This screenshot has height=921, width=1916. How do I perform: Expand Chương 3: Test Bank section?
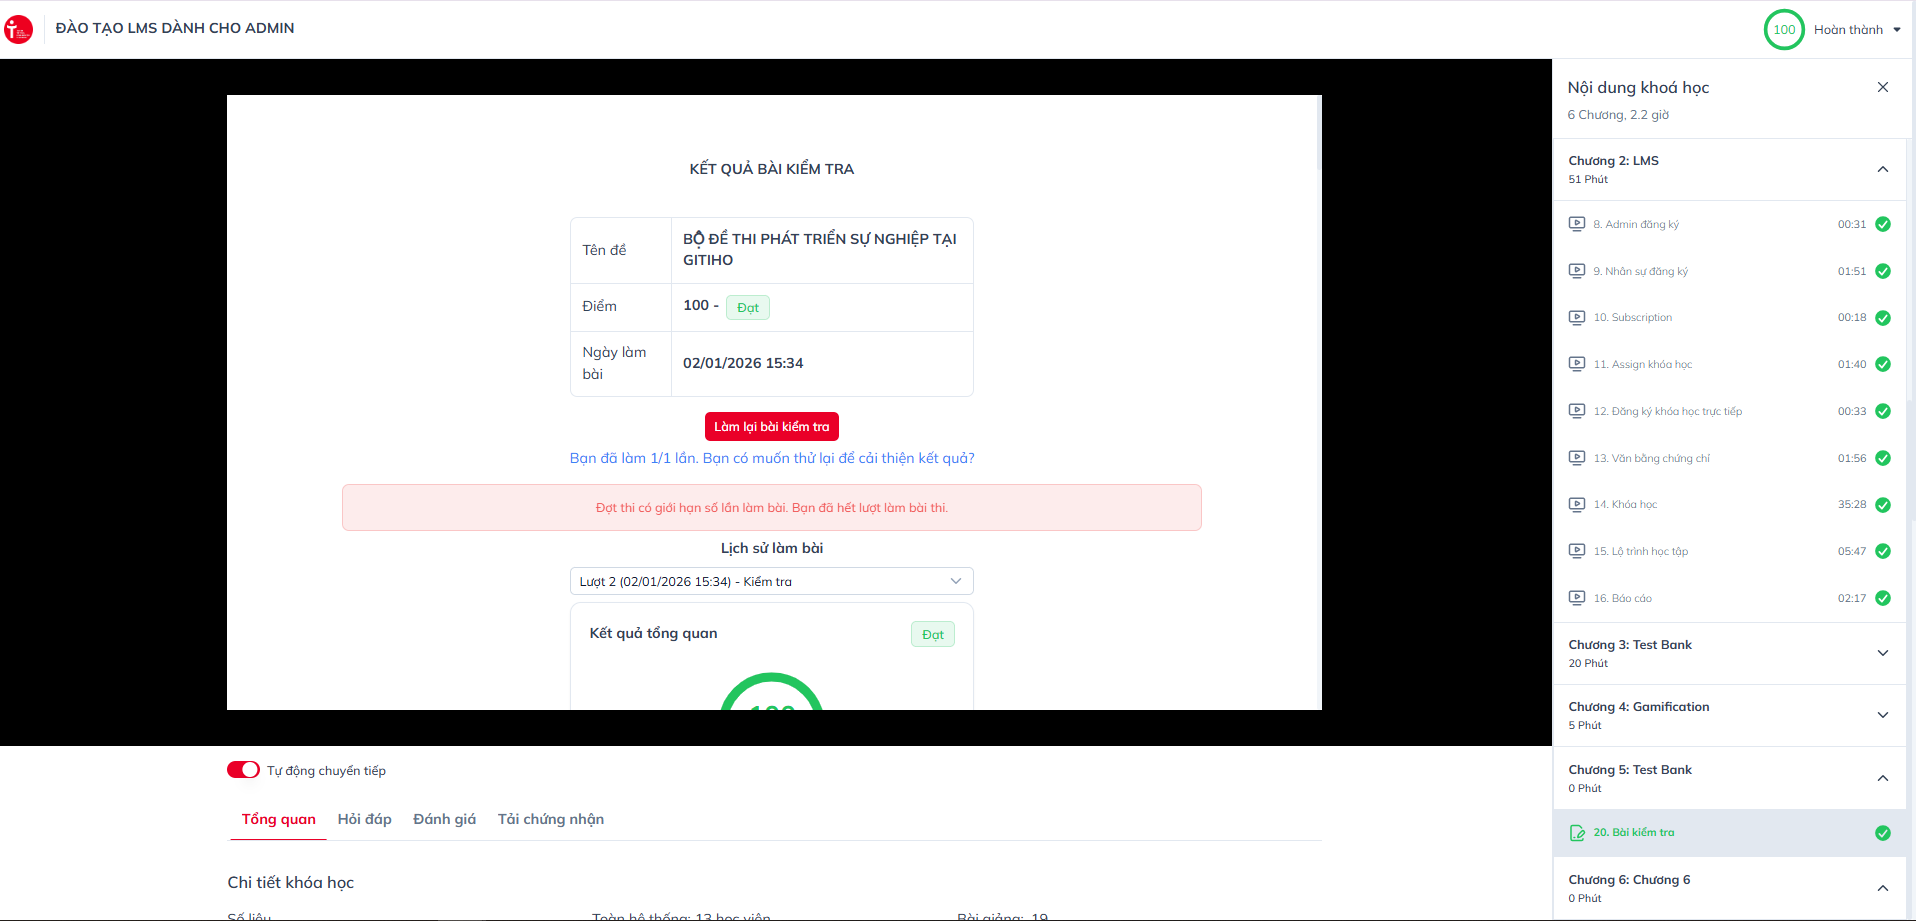click(1882, 653)
